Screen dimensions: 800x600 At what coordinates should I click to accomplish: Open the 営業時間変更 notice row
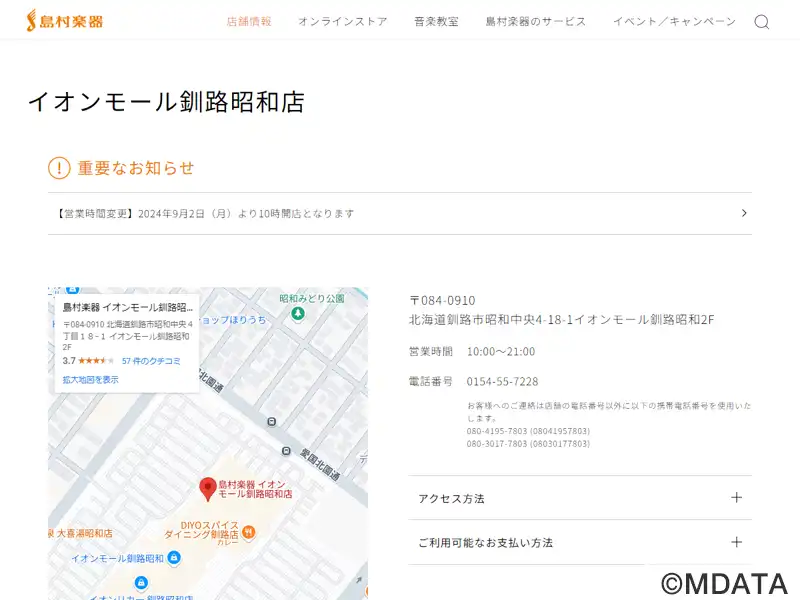pyautogui.click(x=400, y=213)
